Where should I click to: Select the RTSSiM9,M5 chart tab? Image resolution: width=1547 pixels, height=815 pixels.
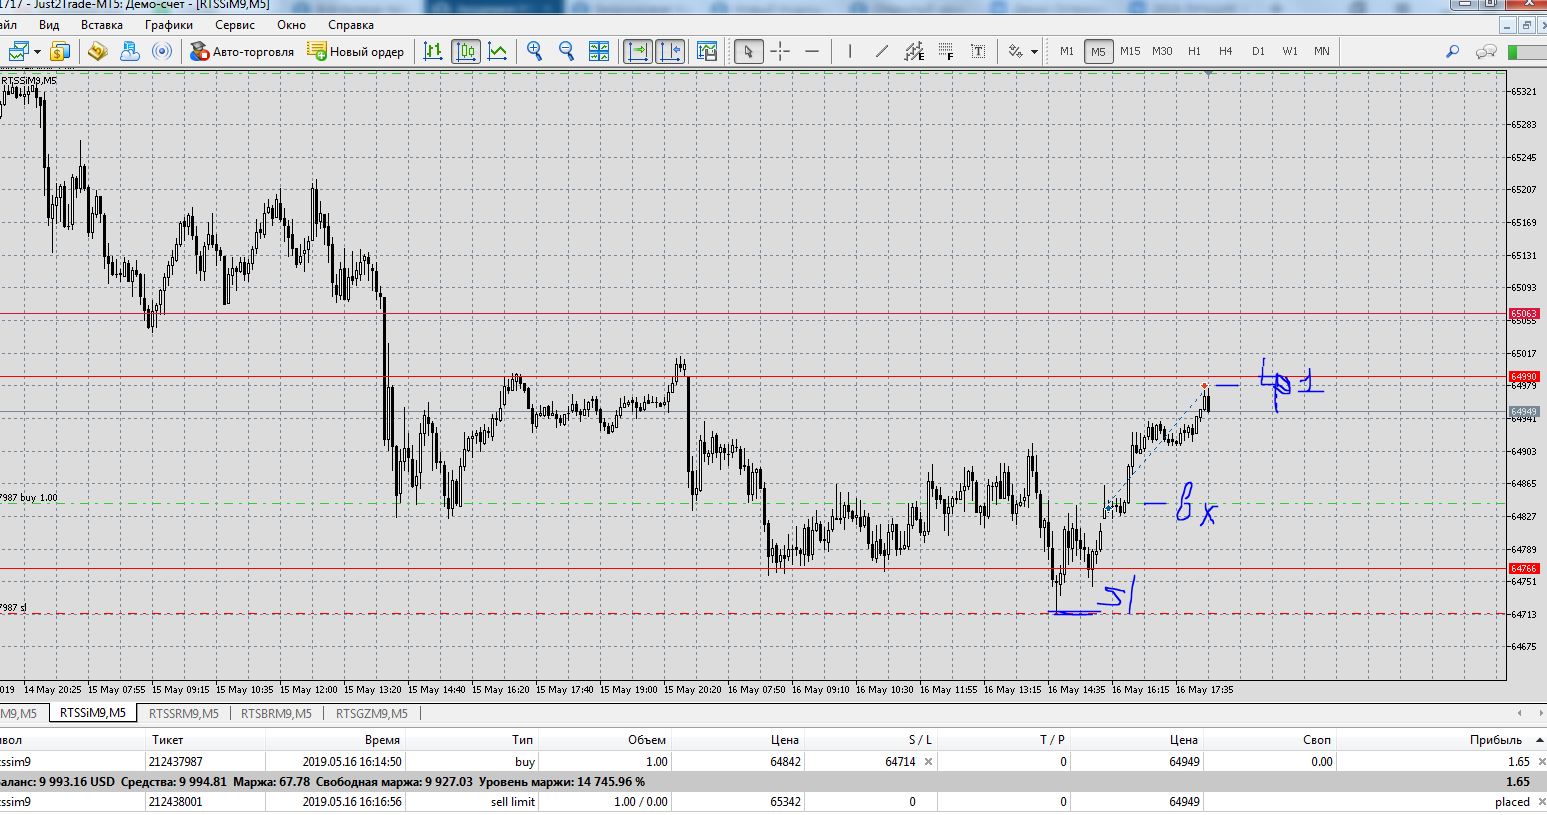pos(92,713)
